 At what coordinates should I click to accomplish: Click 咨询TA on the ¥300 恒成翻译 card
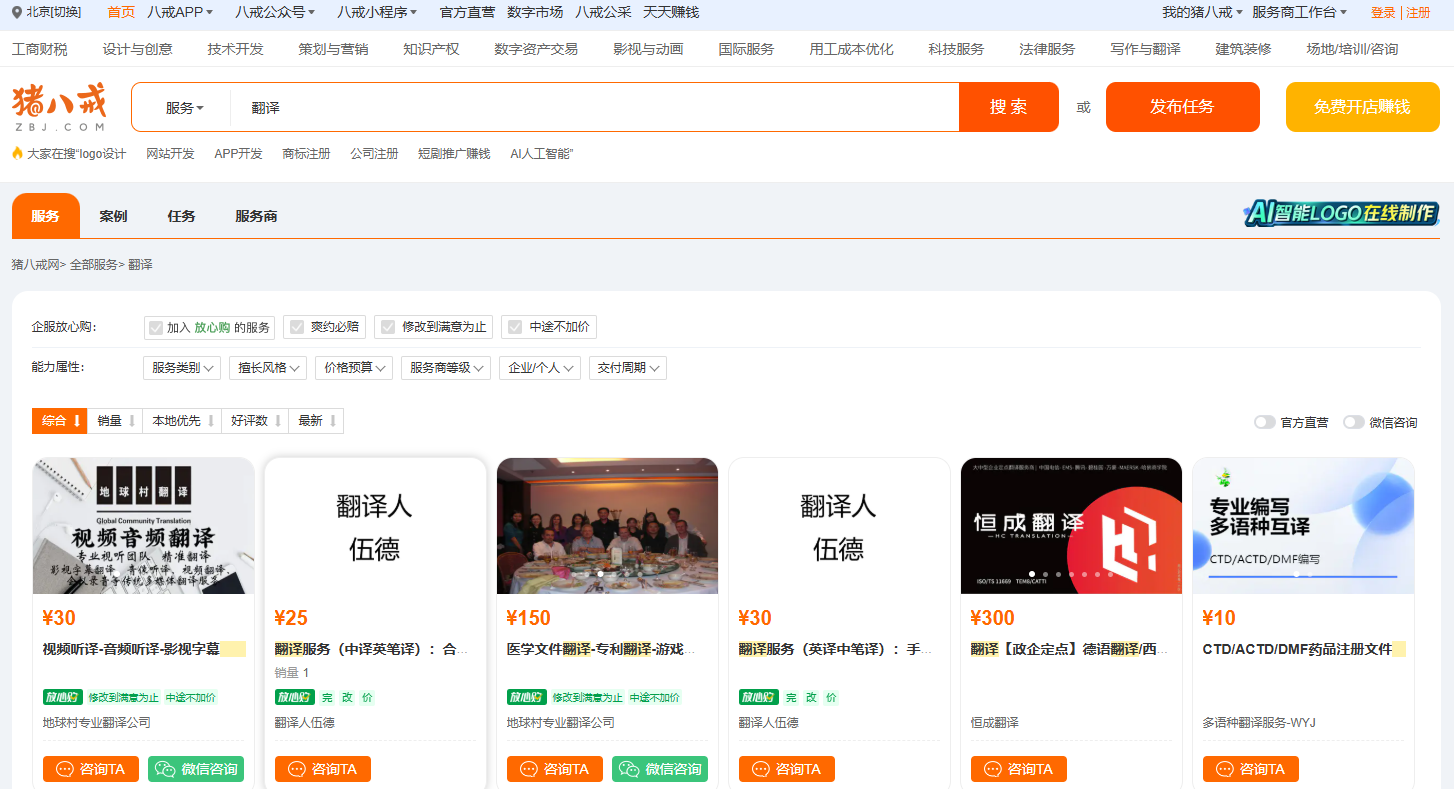click(x=1018, y=769)
